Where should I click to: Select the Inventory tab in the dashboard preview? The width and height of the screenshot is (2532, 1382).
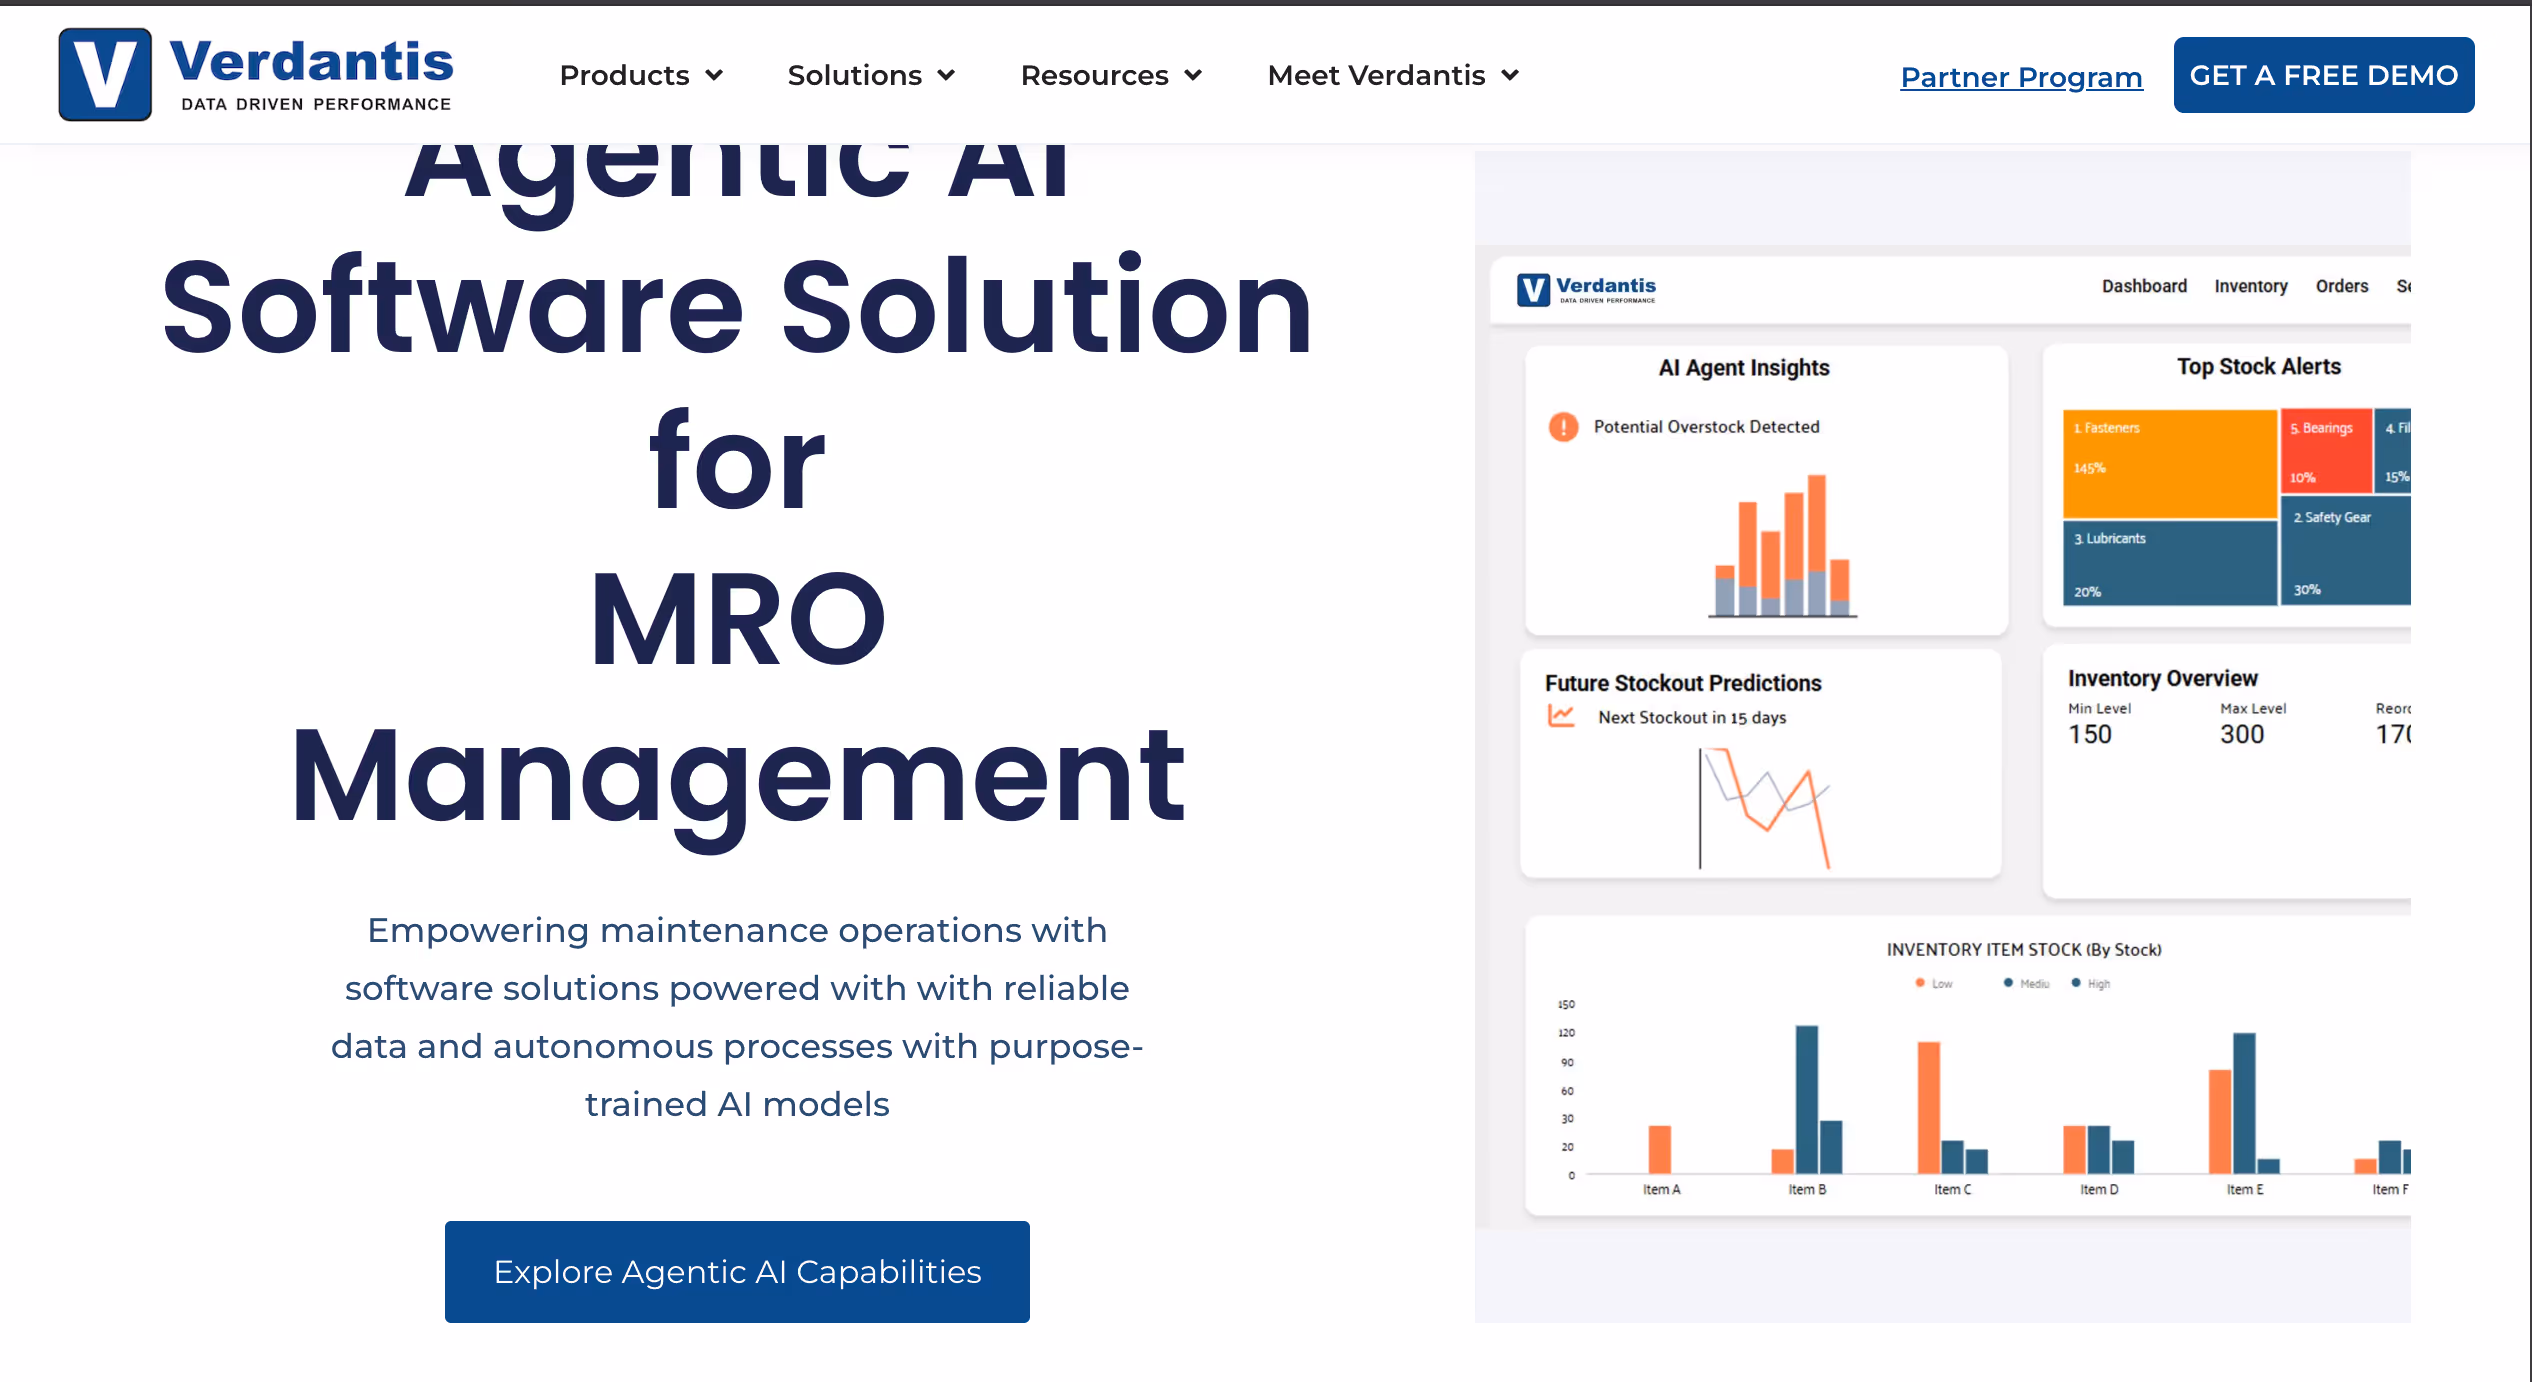[x=2250, y=286]
